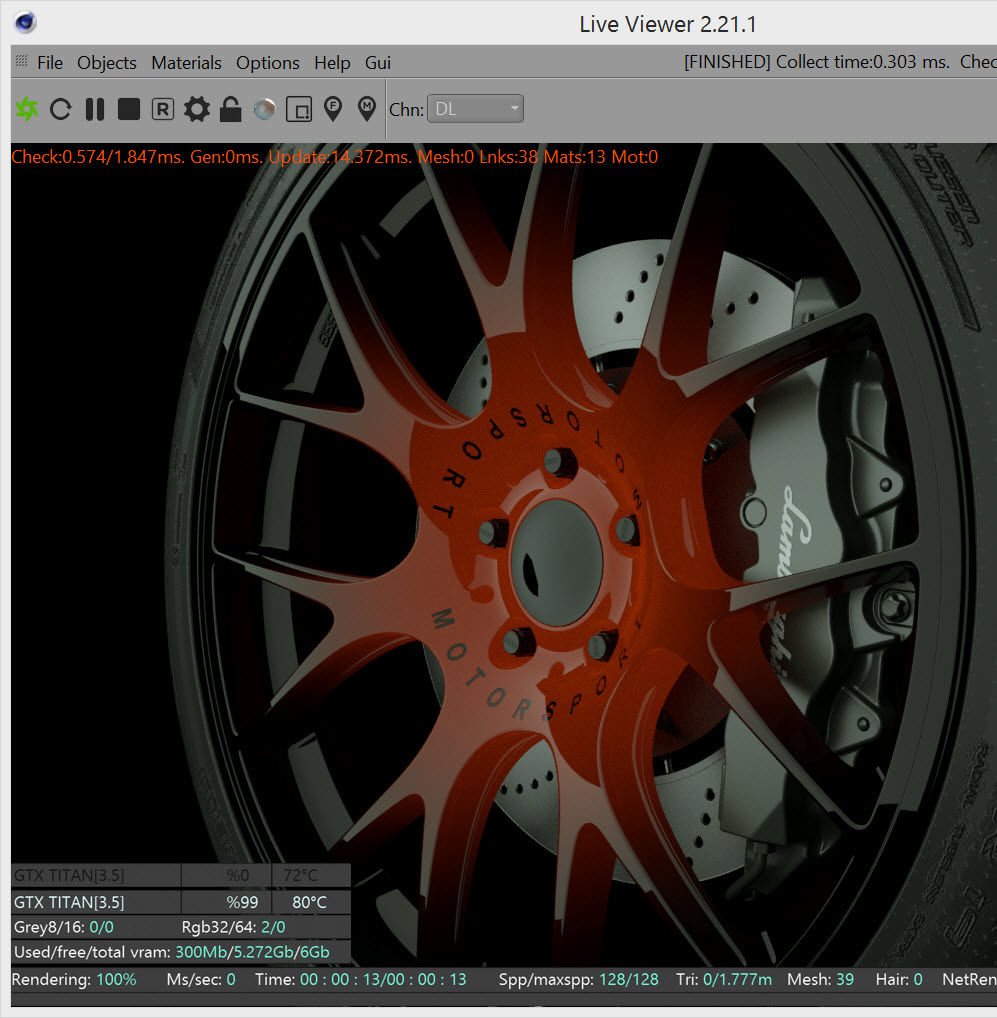Toggle clay mode sphere icon
The height and width of the screenshot is (1018, 997).
264,109
